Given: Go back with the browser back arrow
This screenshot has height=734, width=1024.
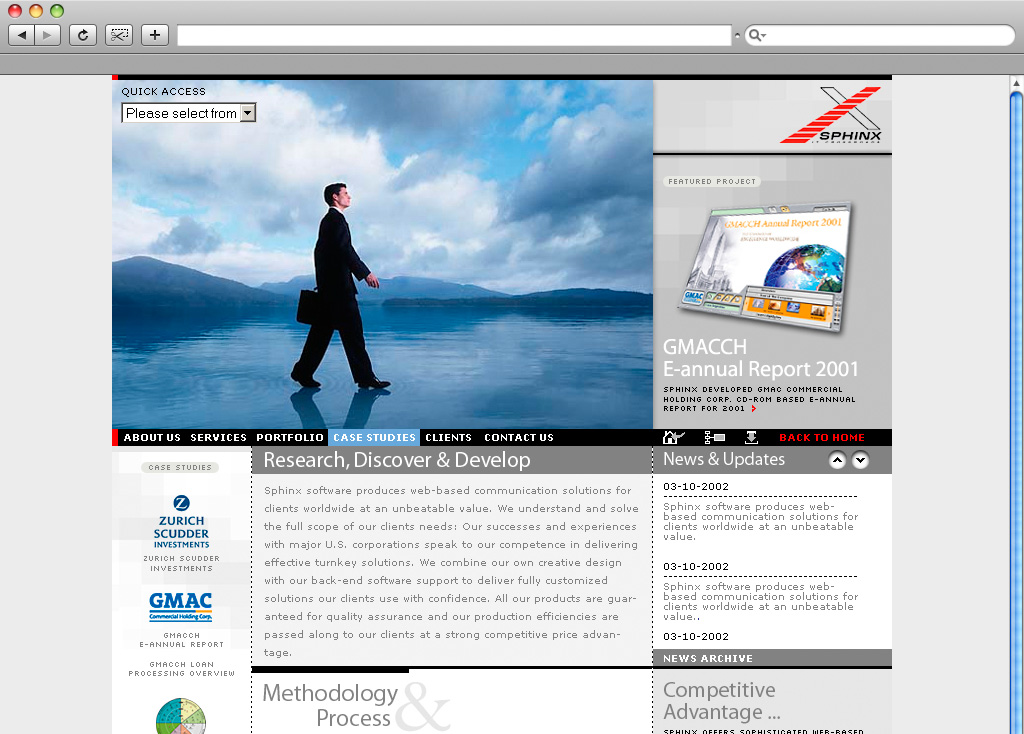Looking at the screenshot, I should tap(22, 35).
